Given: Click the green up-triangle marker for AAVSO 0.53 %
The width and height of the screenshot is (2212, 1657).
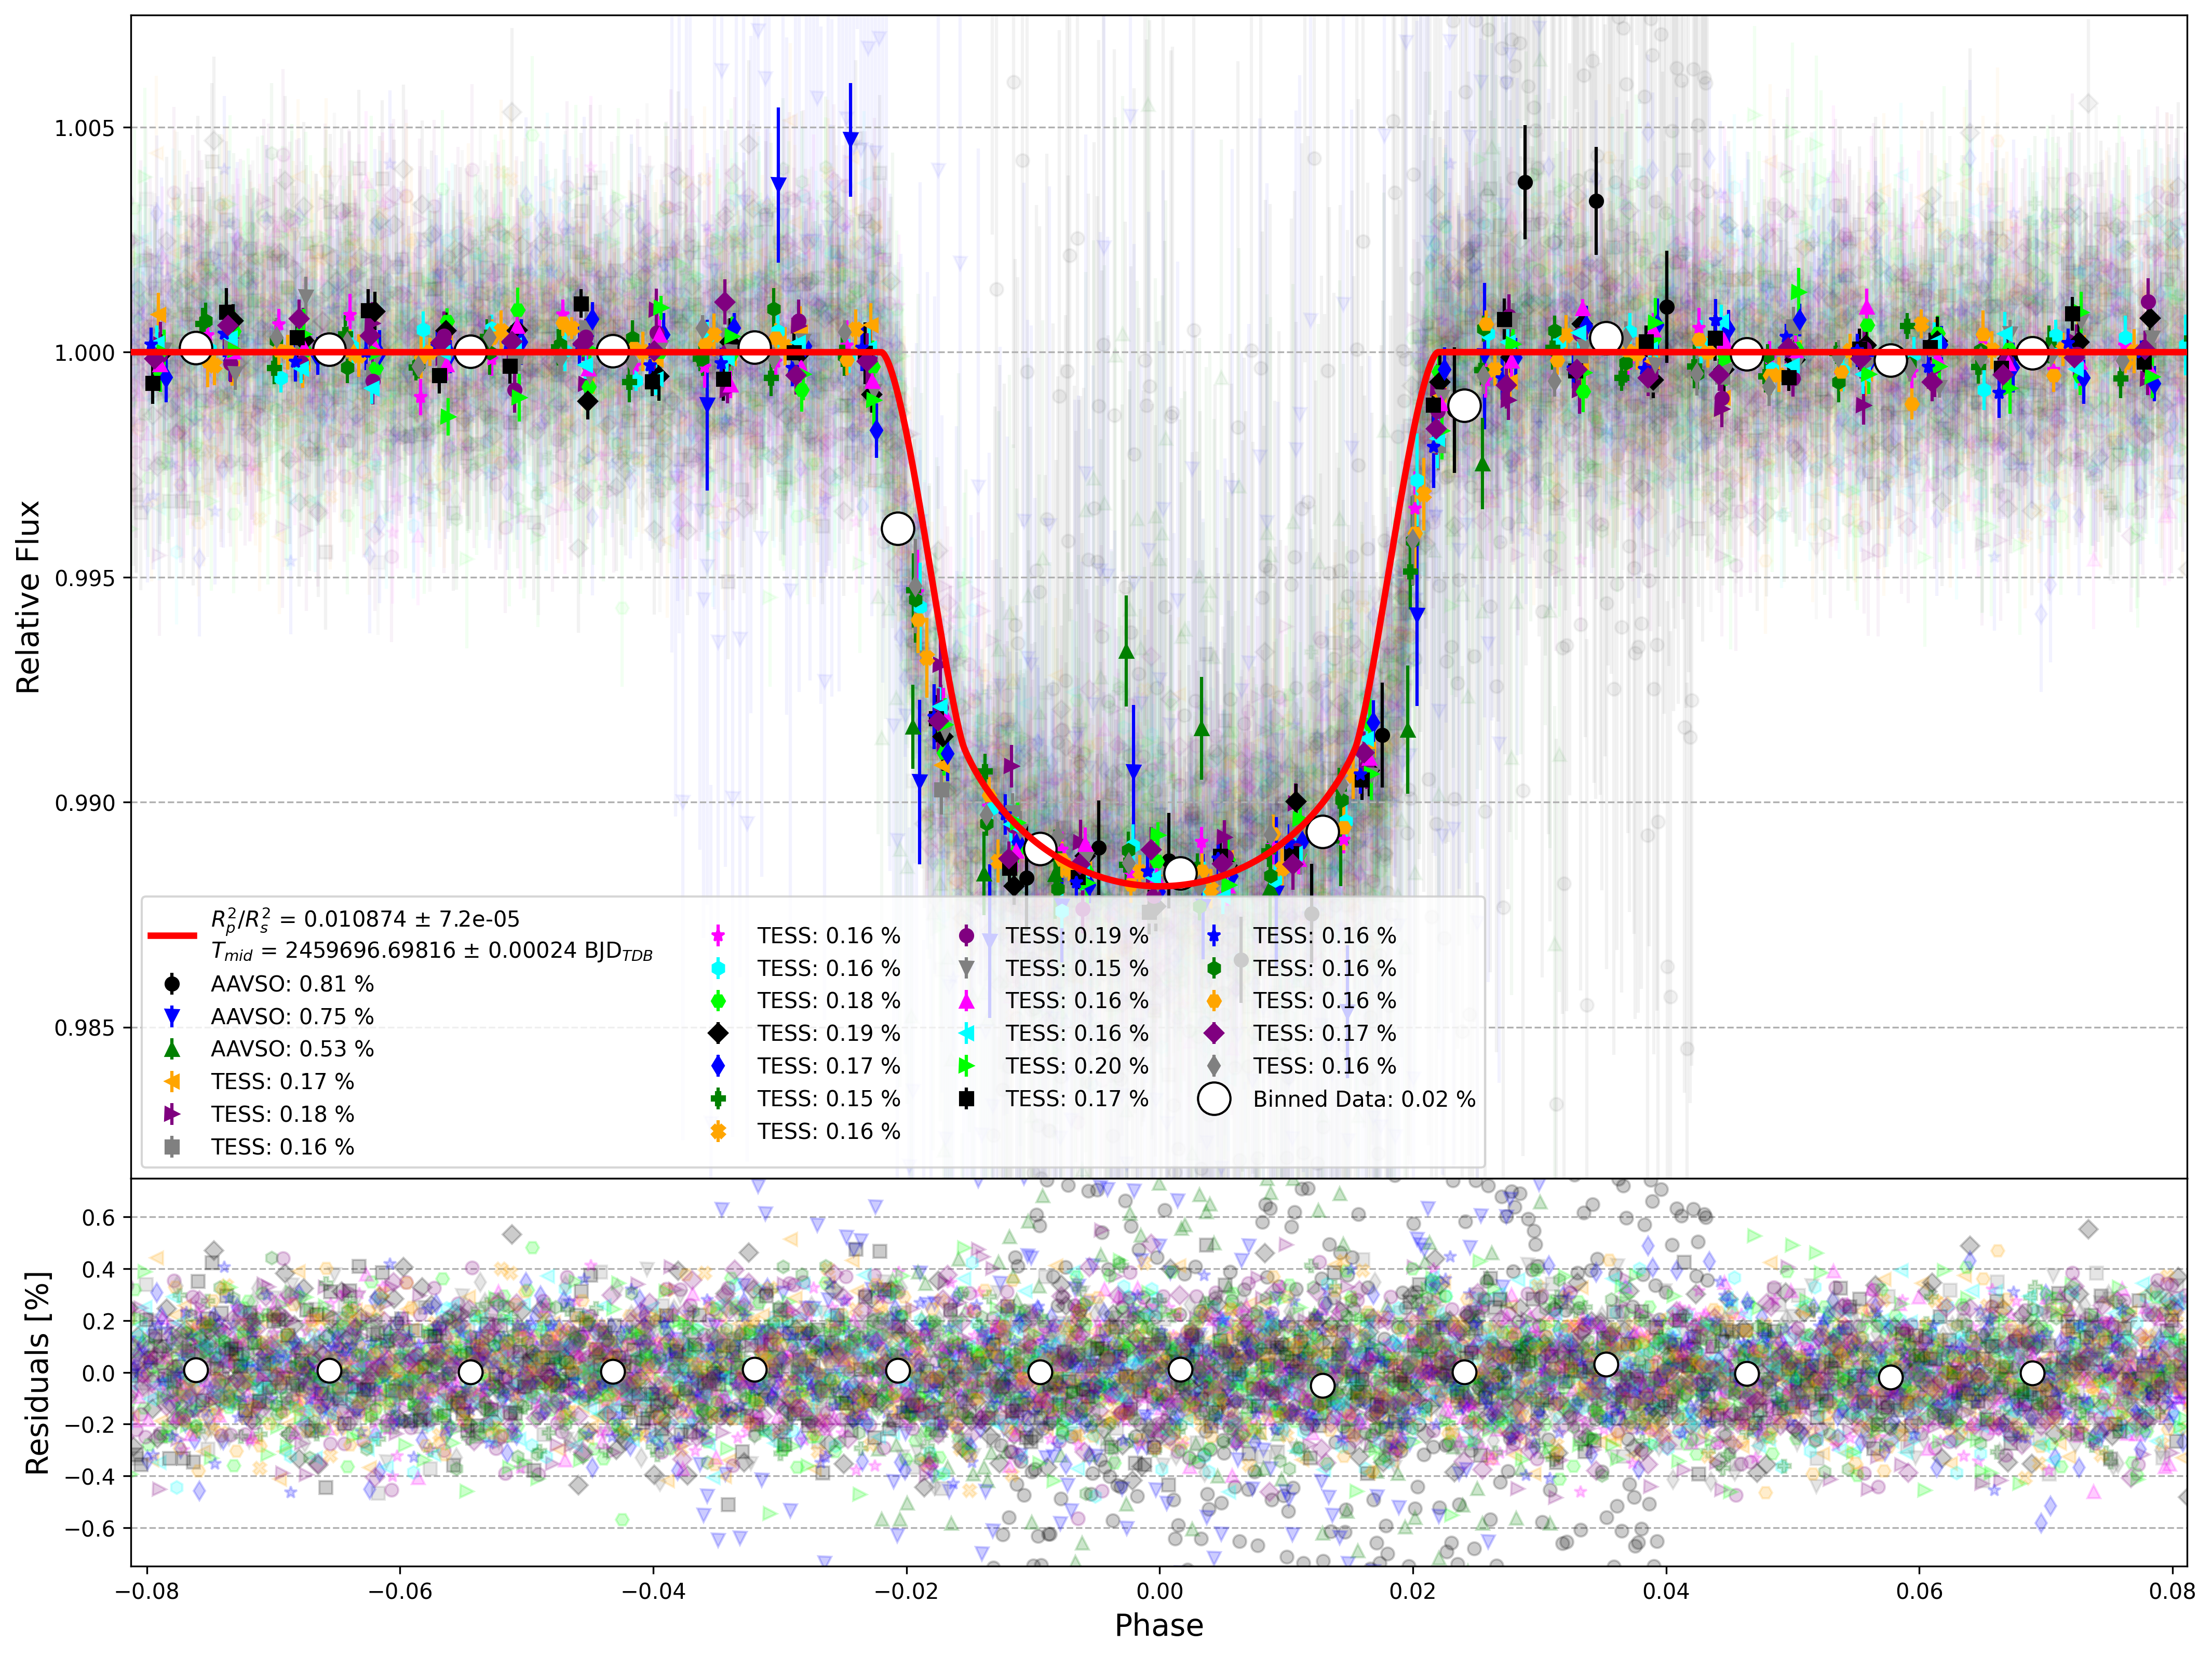Looking at the screenshot, I should [172, 1049].
